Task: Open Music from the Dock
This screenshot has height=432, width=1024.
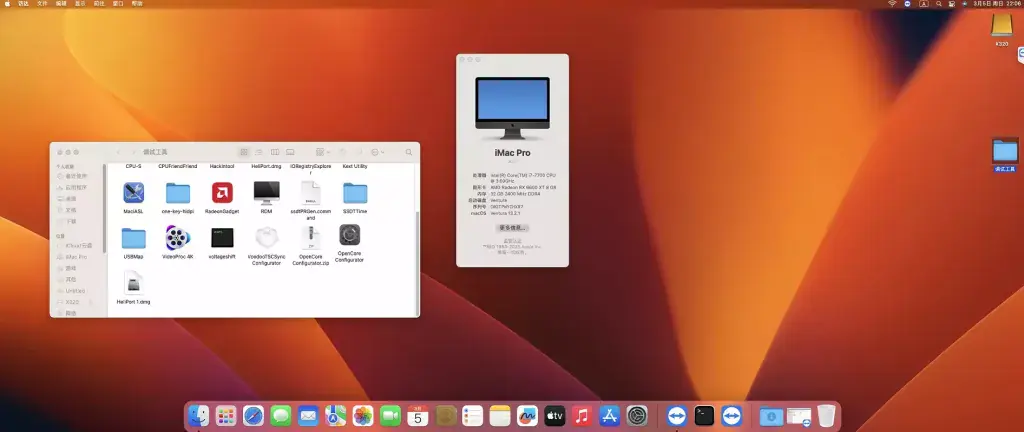Action: tap(582, 416)
